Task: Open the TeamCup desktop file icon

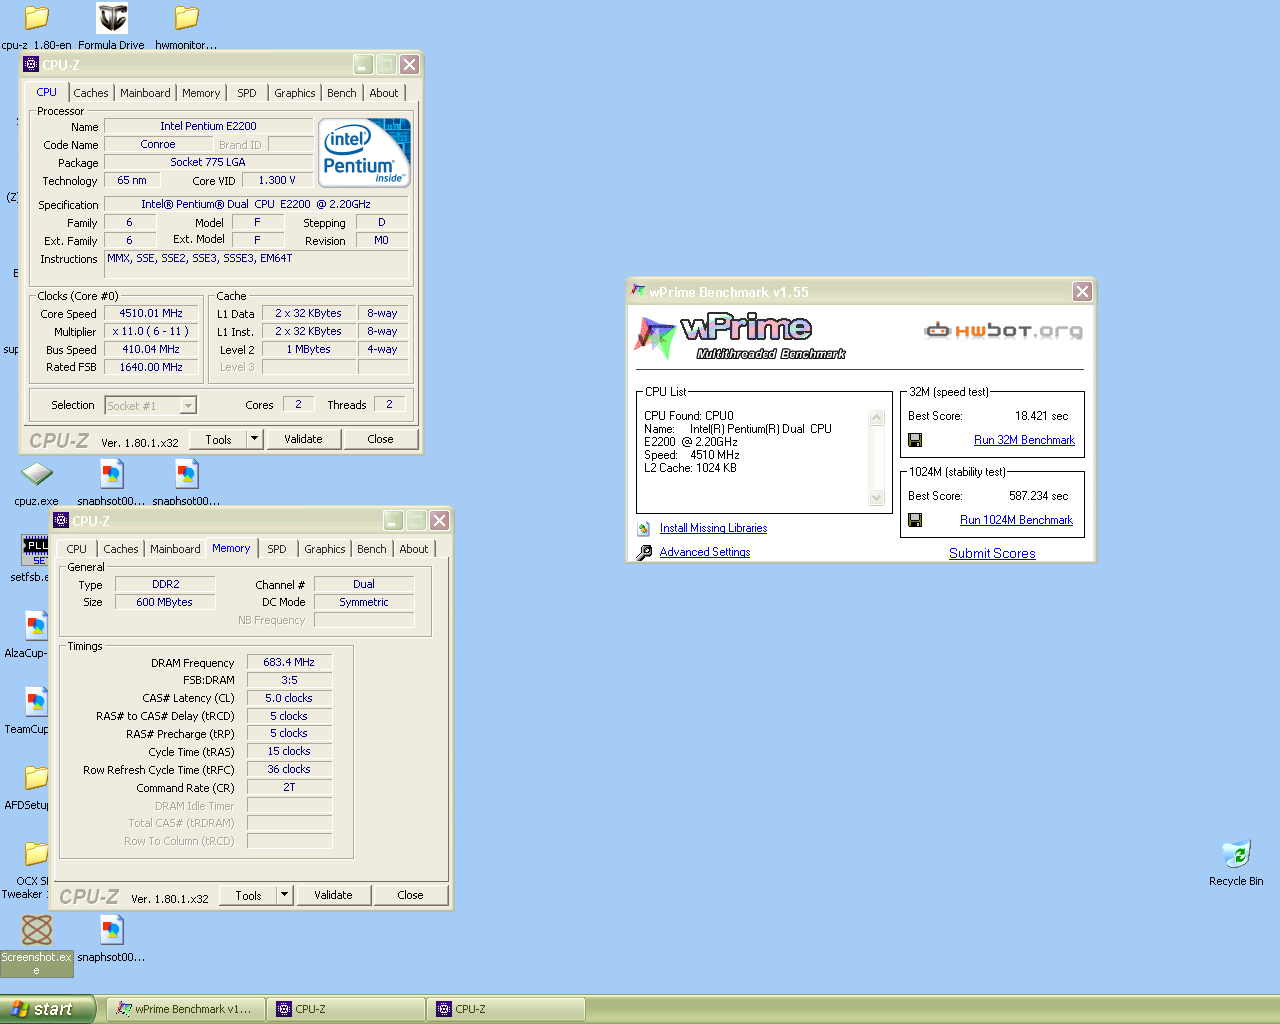Action: (x=37, y=702)
